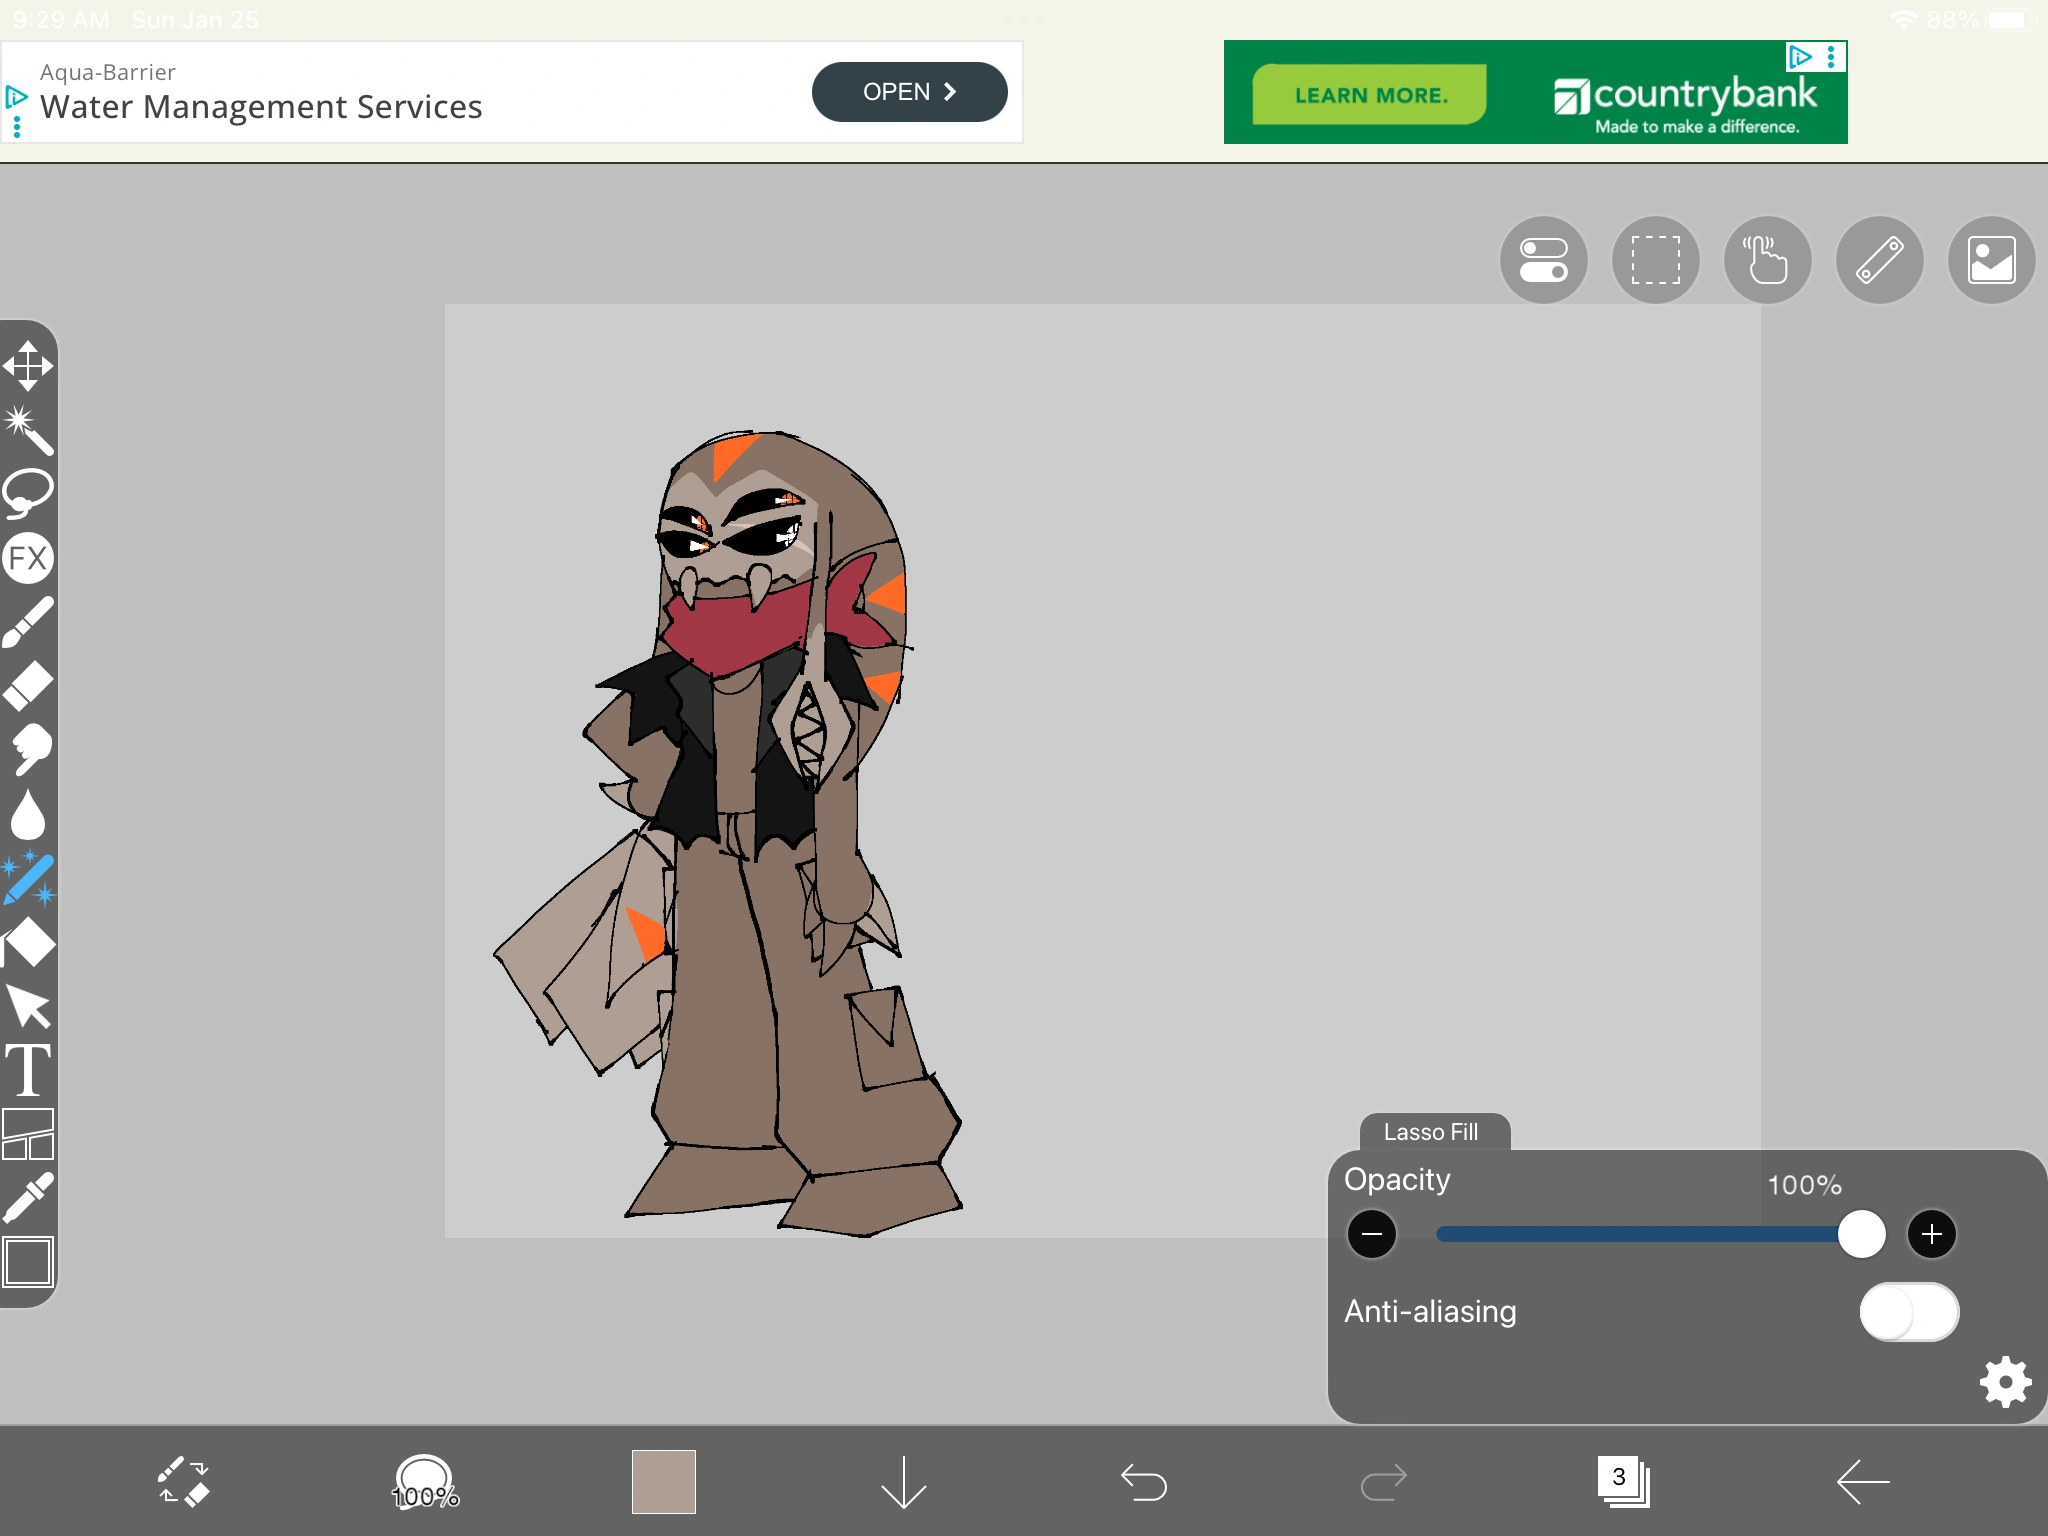Viewport: 2048px width, 1536px height.
Task: Toggle brush and eraser switch button
Action: (x=184, y=1482)
